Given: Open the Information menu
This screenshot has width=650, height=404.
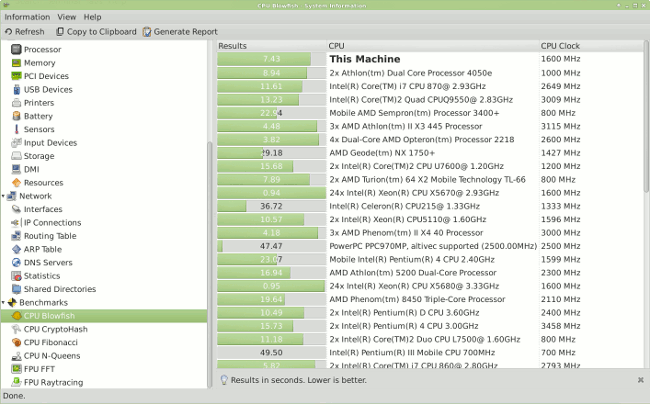Looking at the screenshot, I should pyautogui.click(x=27, y=17).
